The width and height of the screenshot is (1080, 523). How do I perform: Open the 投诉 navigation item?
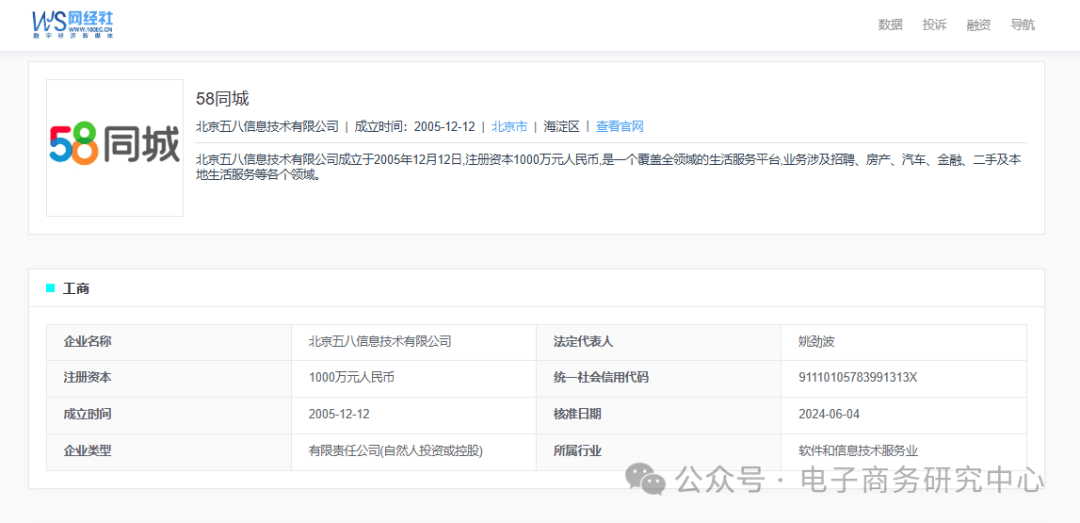[x=934, y=25]
